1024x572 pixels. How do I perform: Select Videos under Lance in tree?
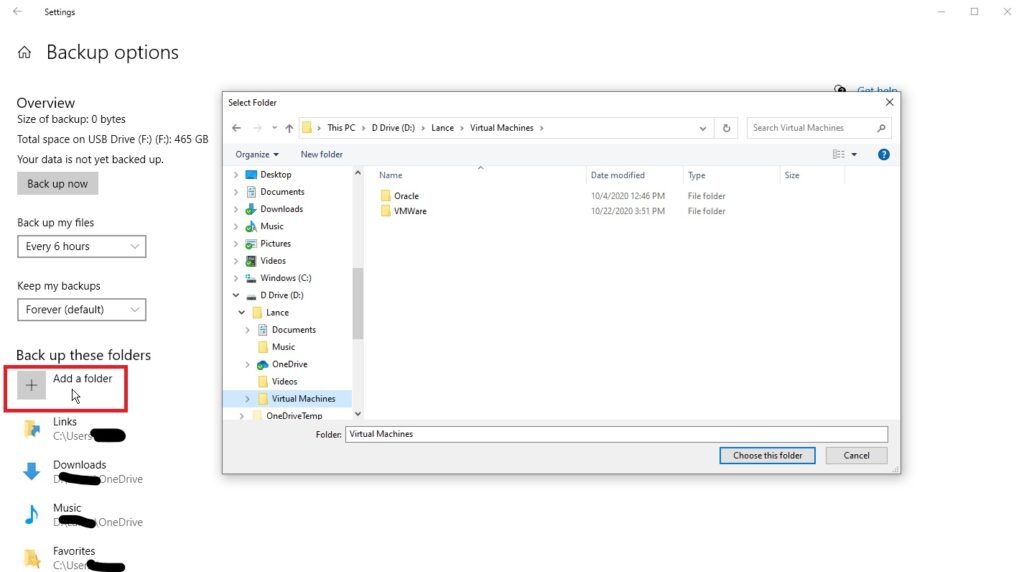285,381
